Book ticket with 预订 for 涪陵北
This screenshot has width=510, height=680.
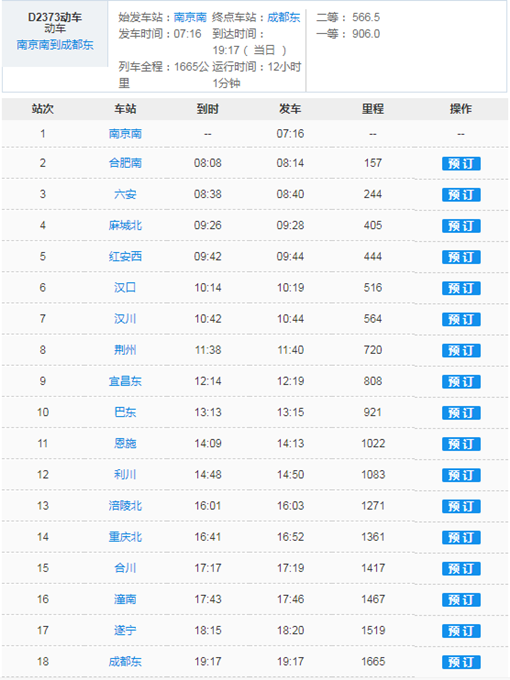coord(461,507)
